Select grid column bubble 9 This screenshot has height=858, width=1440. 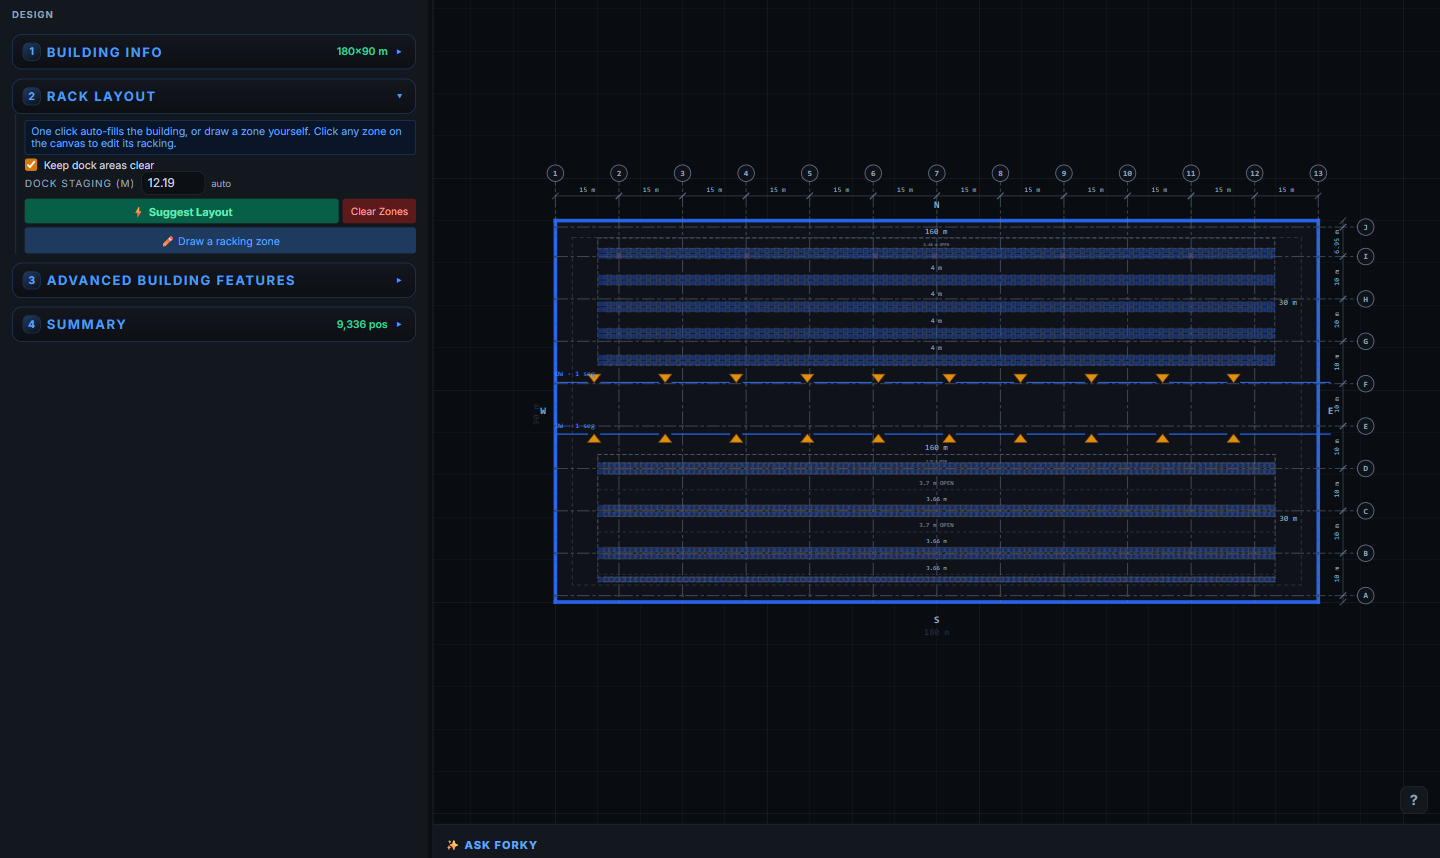click(1064, 173)
